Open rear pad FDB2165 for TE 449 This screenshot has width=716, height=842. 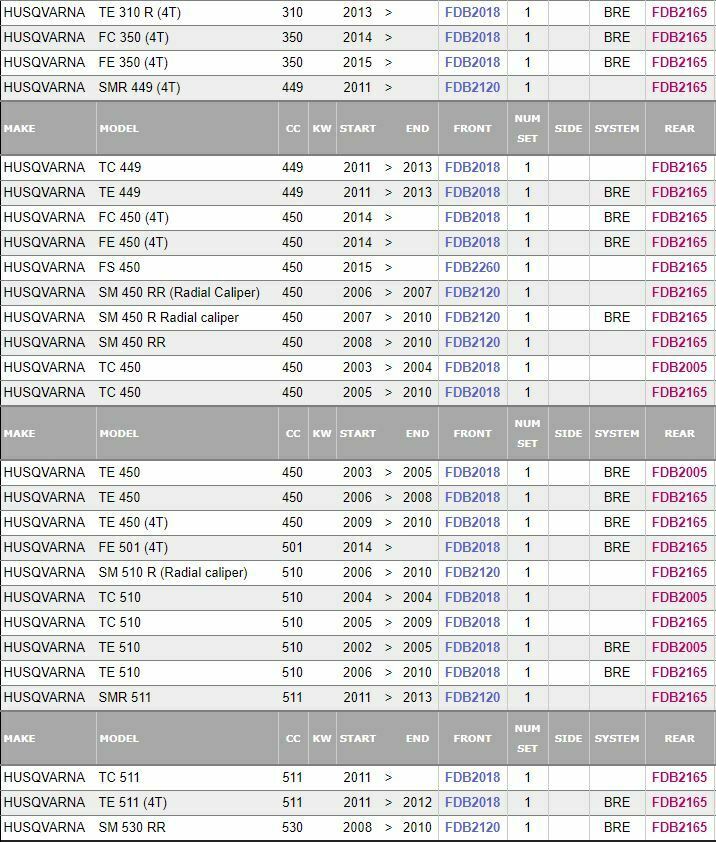(x=679, y=192)
